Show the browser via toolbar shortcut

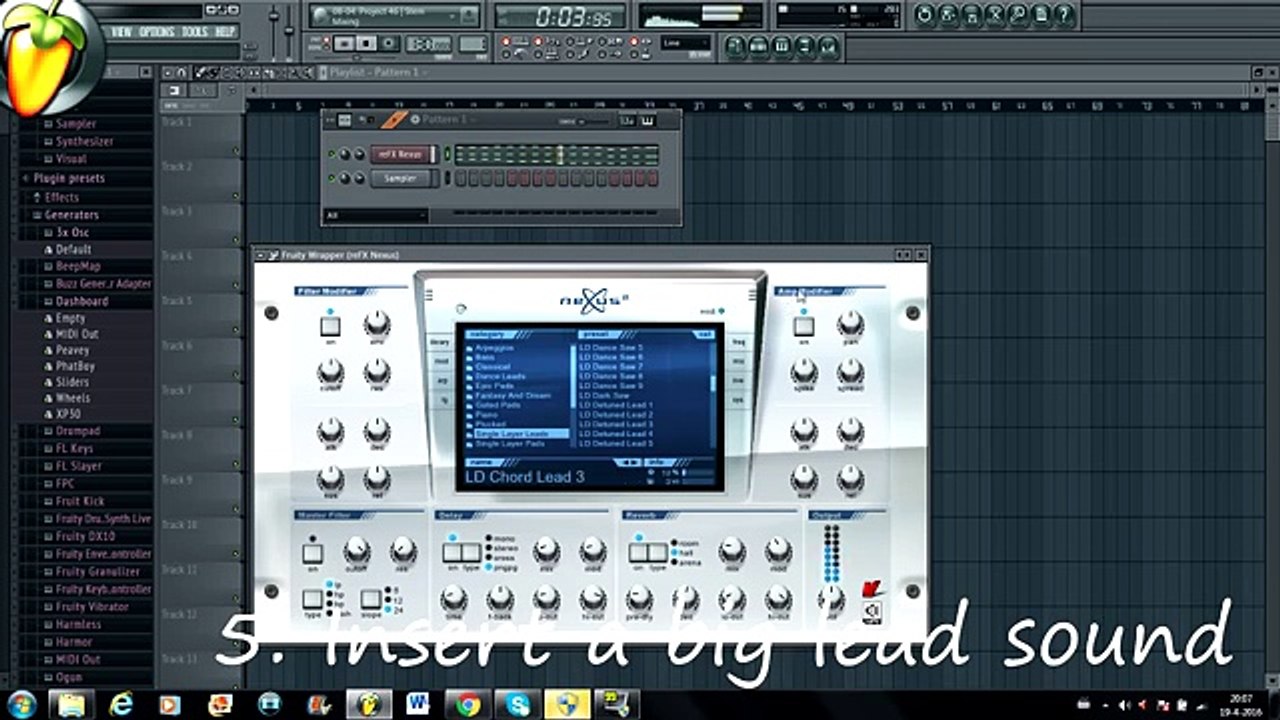[x=806, y=46]
